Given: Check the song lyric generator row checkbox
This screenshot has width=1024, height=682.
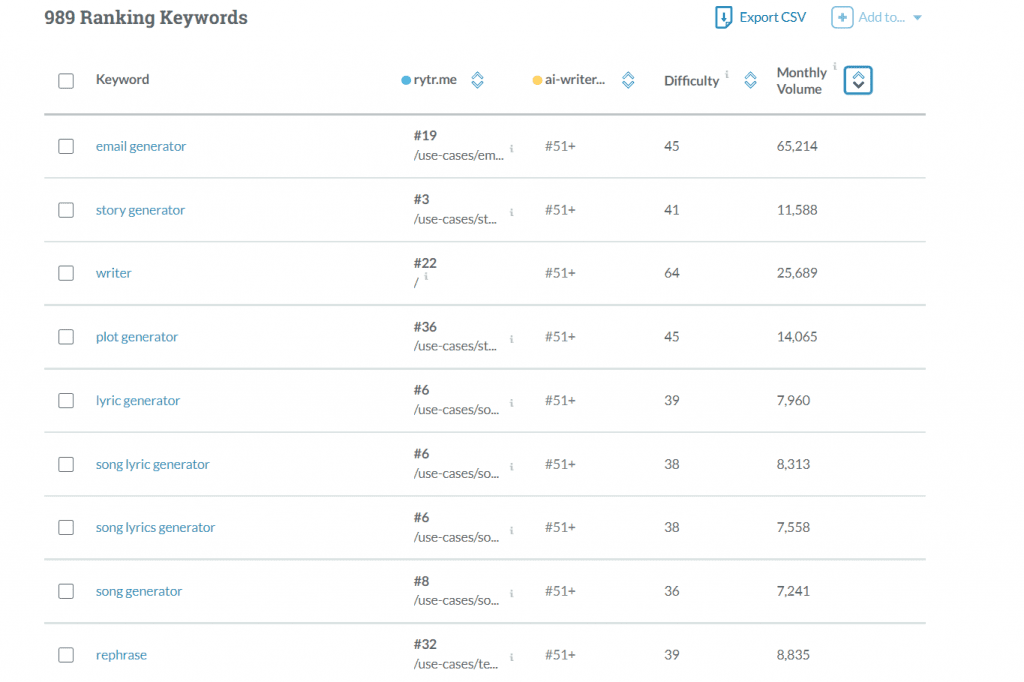Looking at the screenshot, I should pos(66,464).
